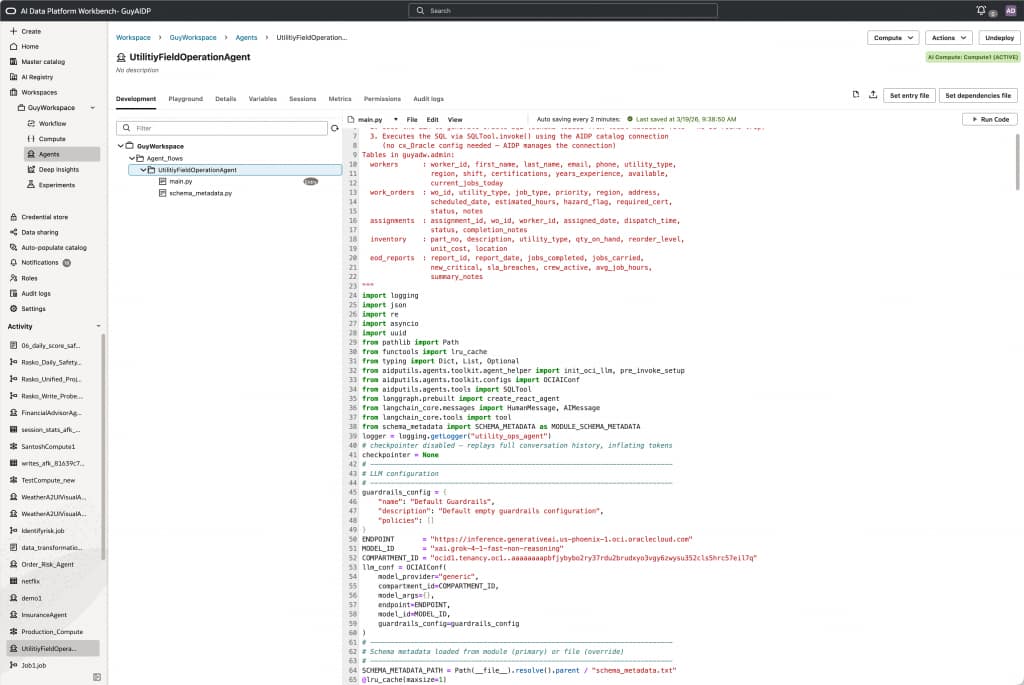Open the Compute dropdown button
Viewport: 1024px width, 685px height.
[893, 38]
